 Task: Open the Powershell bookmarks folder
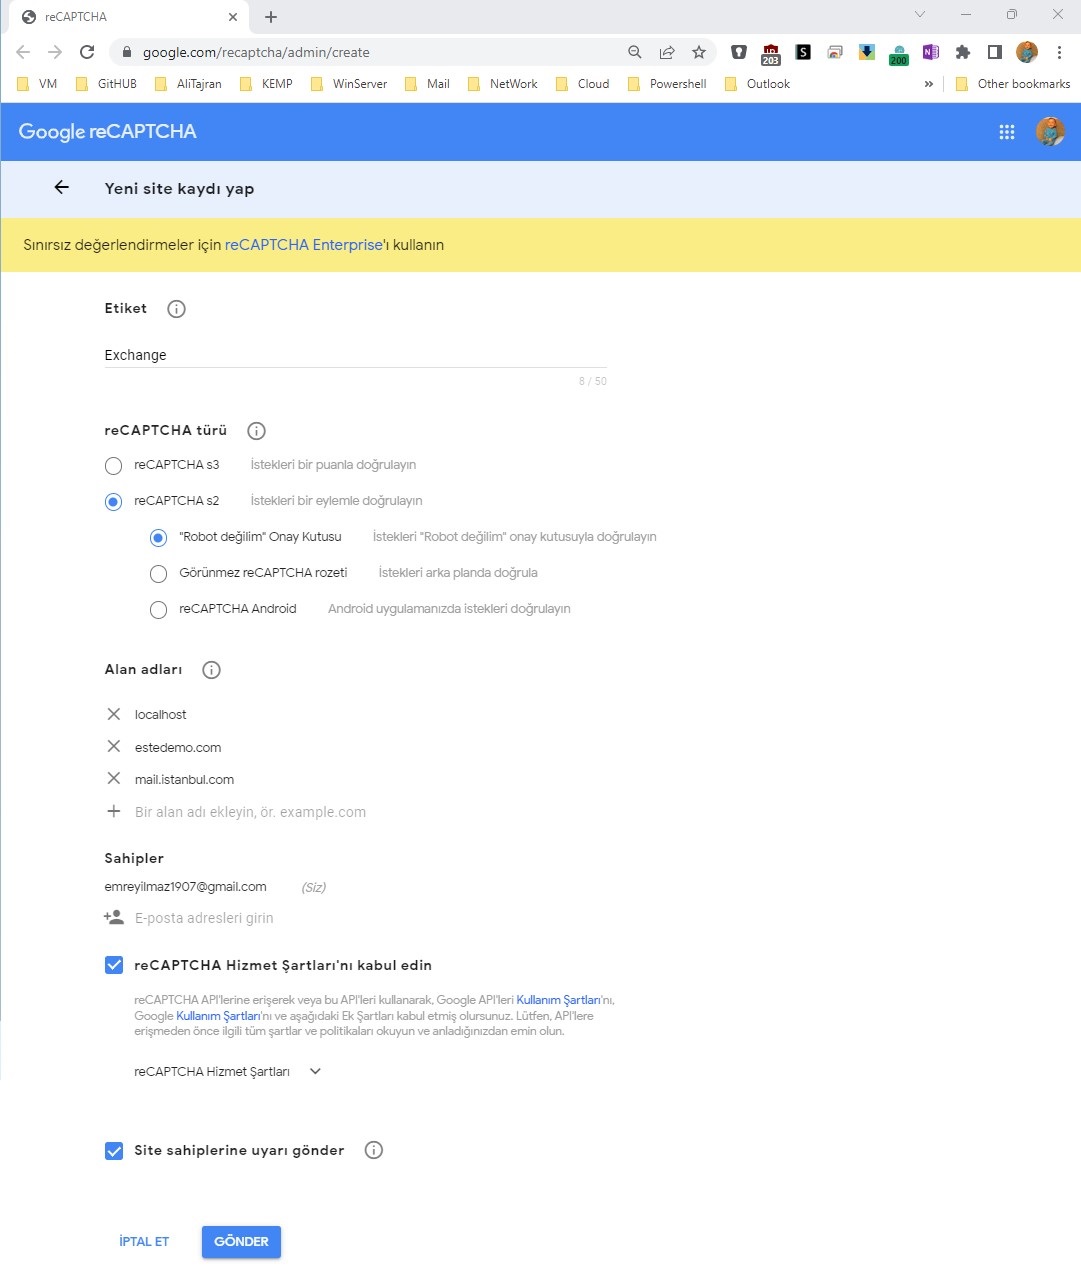click(667, 84)
